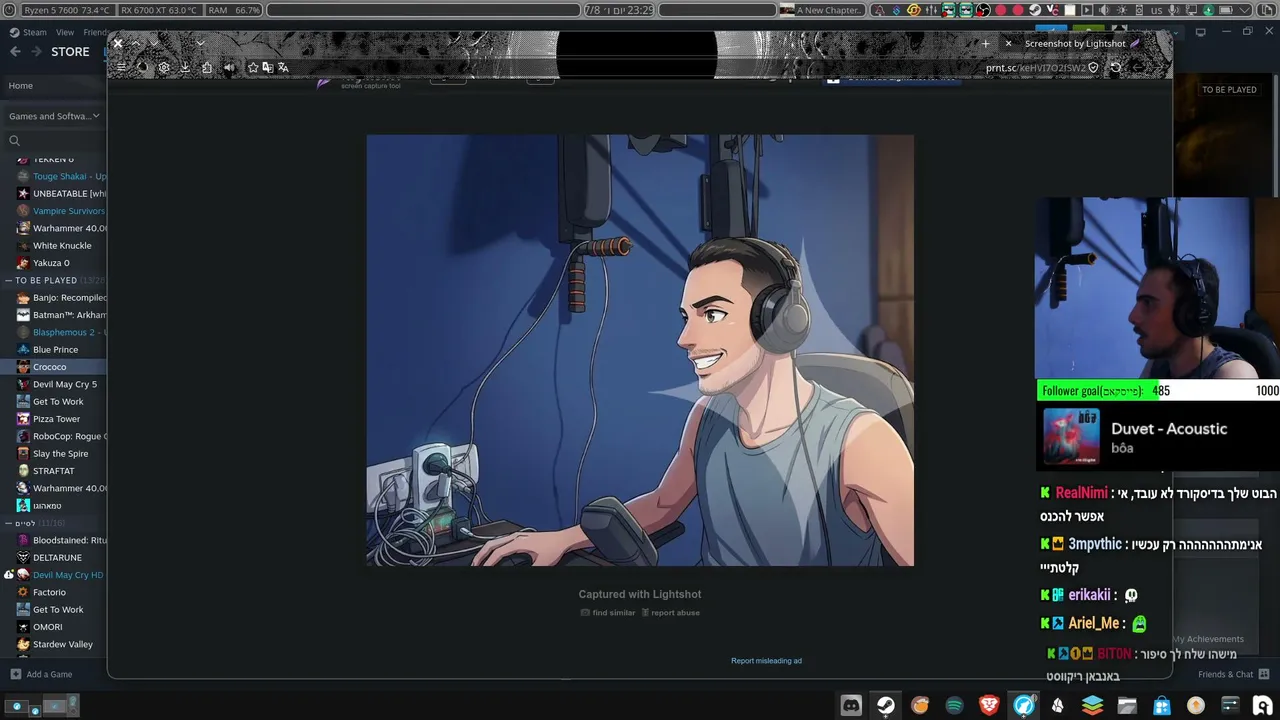Click the shield icon in address bar
The height and width of the screenshot is (720, 1280).
click(x=1093, y=68)
